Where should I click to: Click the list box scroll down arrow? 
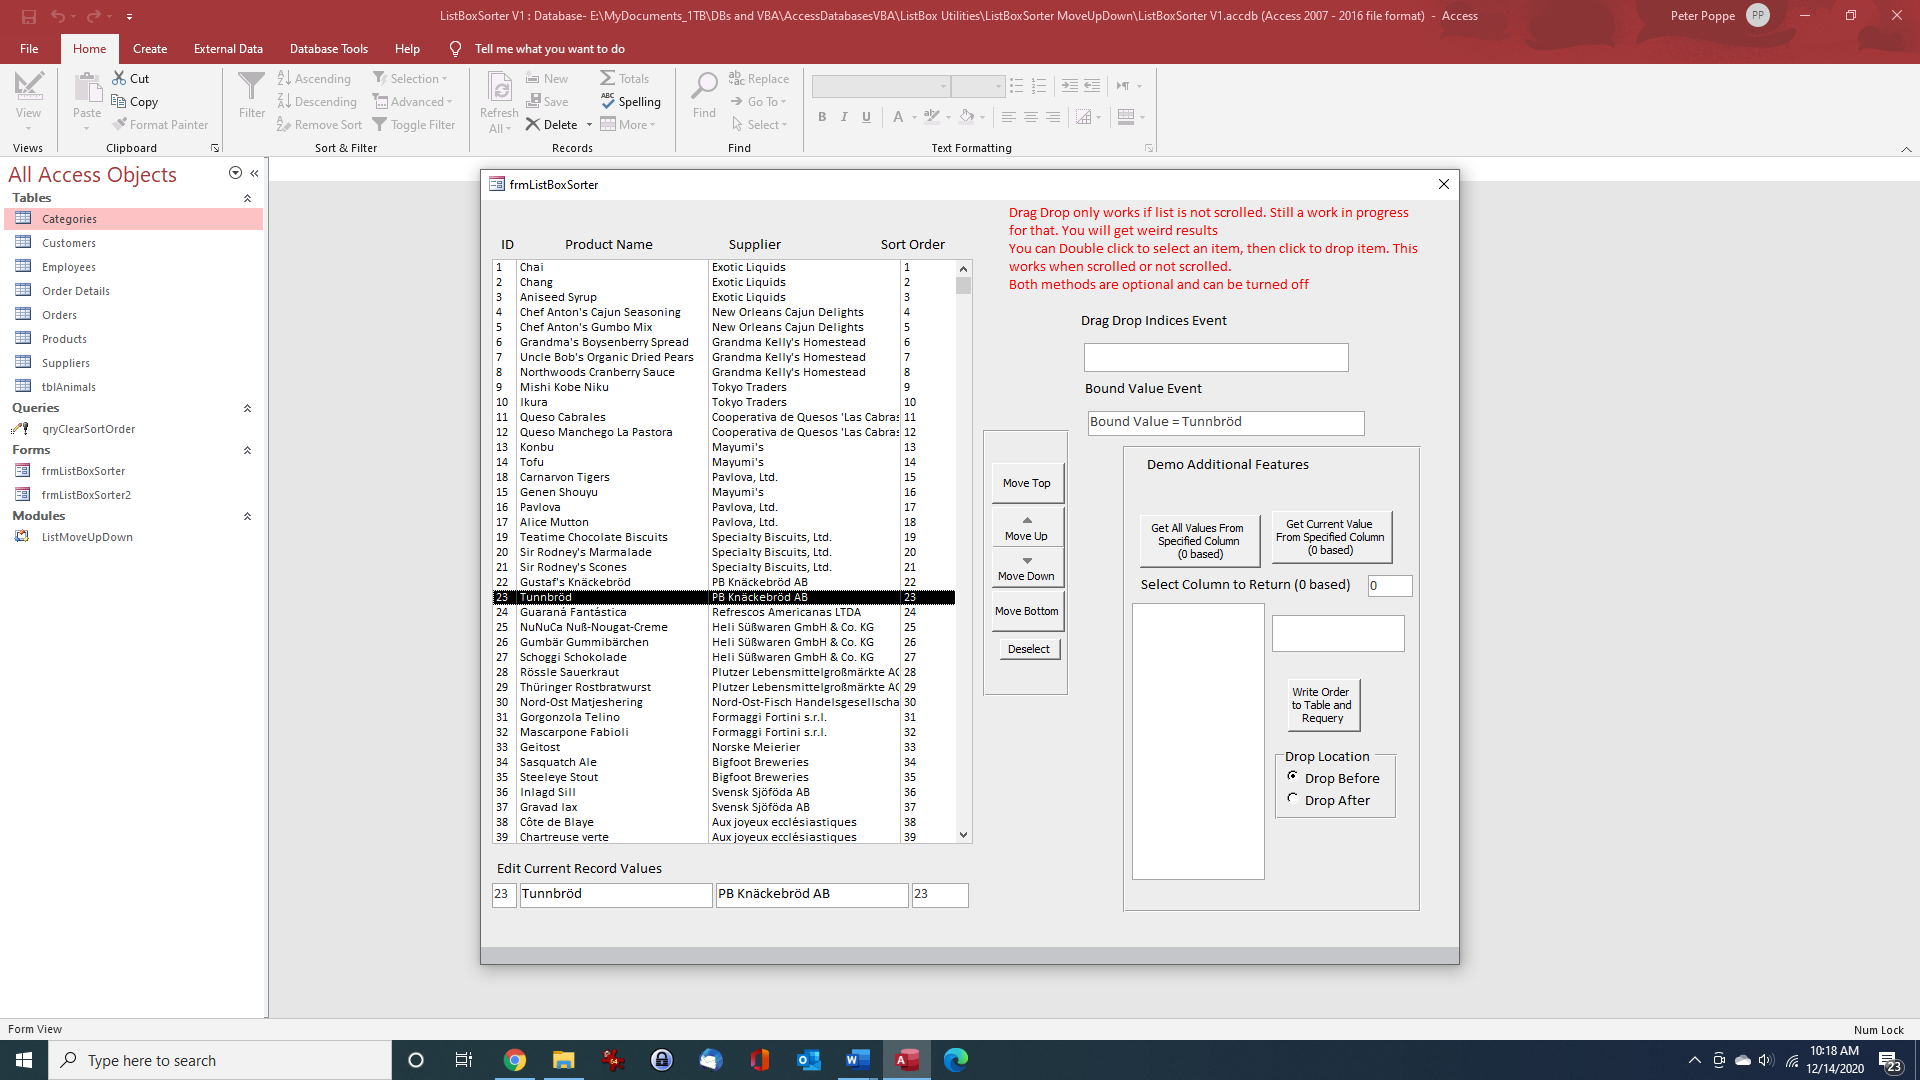click(964, 835)
